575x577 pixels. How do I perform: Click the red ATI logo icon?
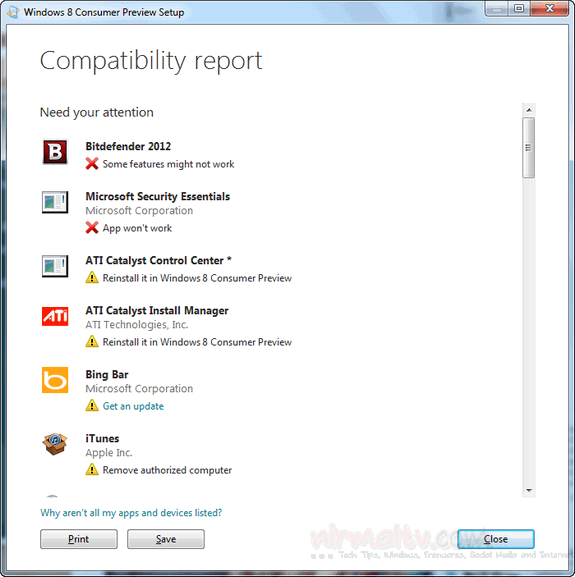[x=55, y=316]
